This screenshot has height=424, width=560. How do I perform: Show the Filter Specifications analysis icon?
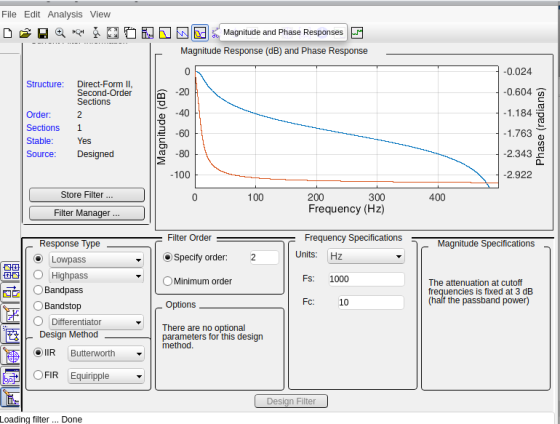coord(148,33)
